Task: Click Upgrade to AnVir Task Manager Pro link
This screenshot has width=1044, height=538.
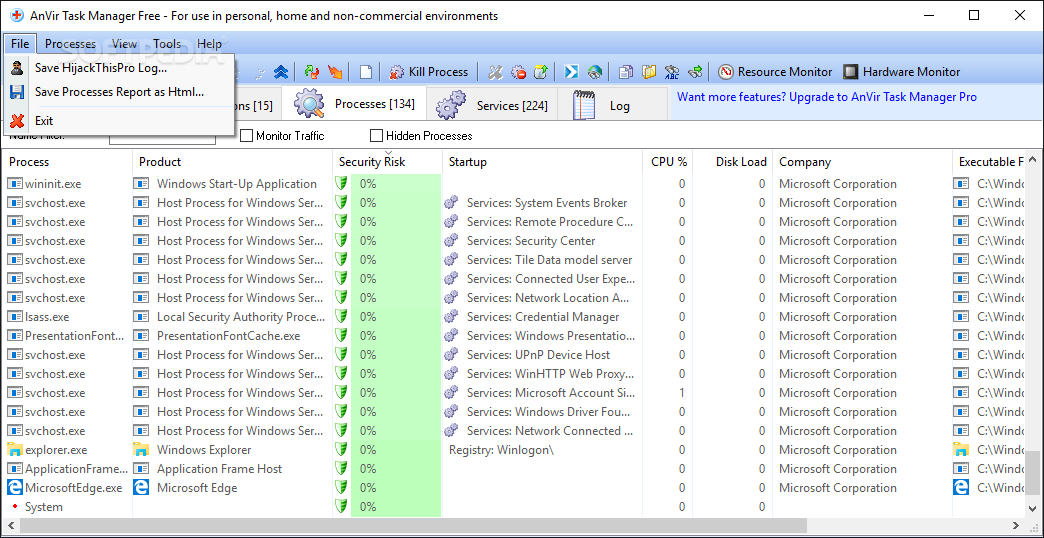Action: click(x=826, y=97)
